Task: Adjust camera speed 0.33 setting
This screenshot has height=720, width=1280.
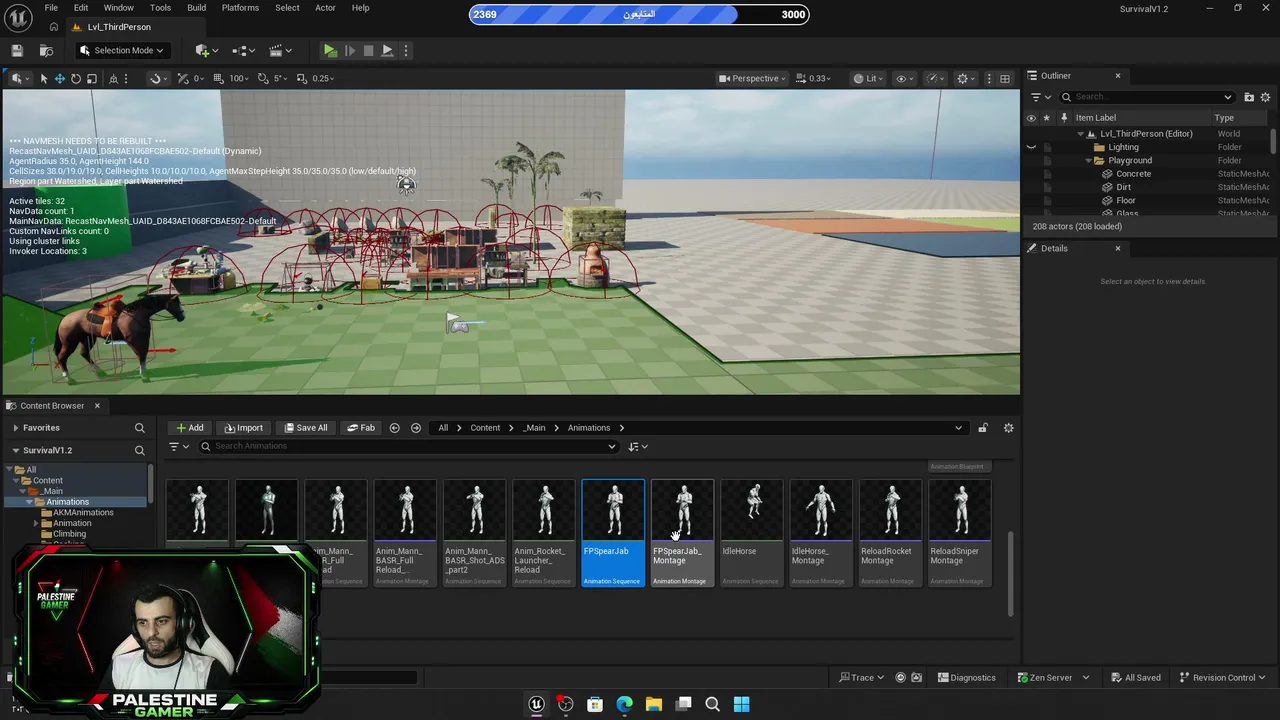Action: (x=815, y=78)
